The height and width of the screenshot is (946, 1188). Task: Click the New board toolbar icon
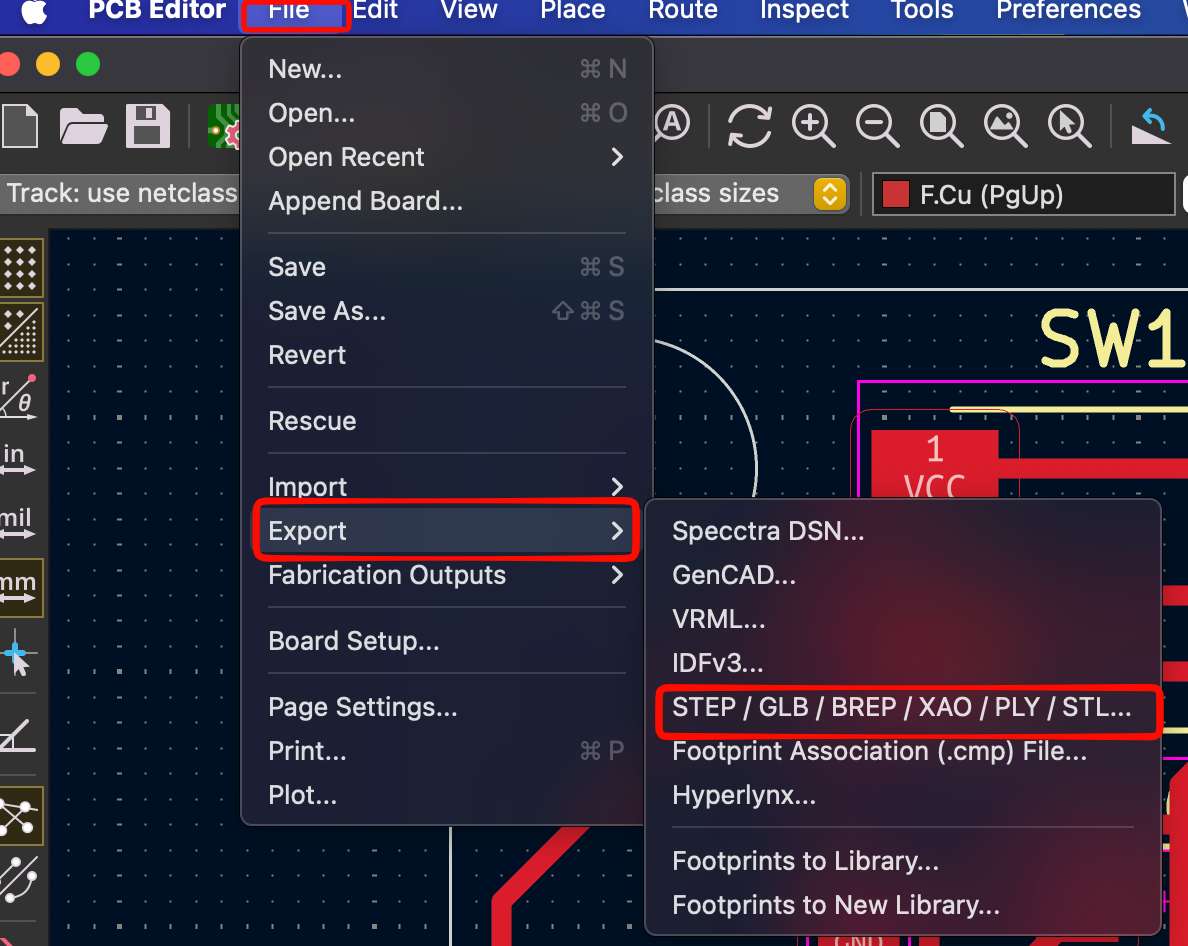pyautogui.click(x=20, y=126)
